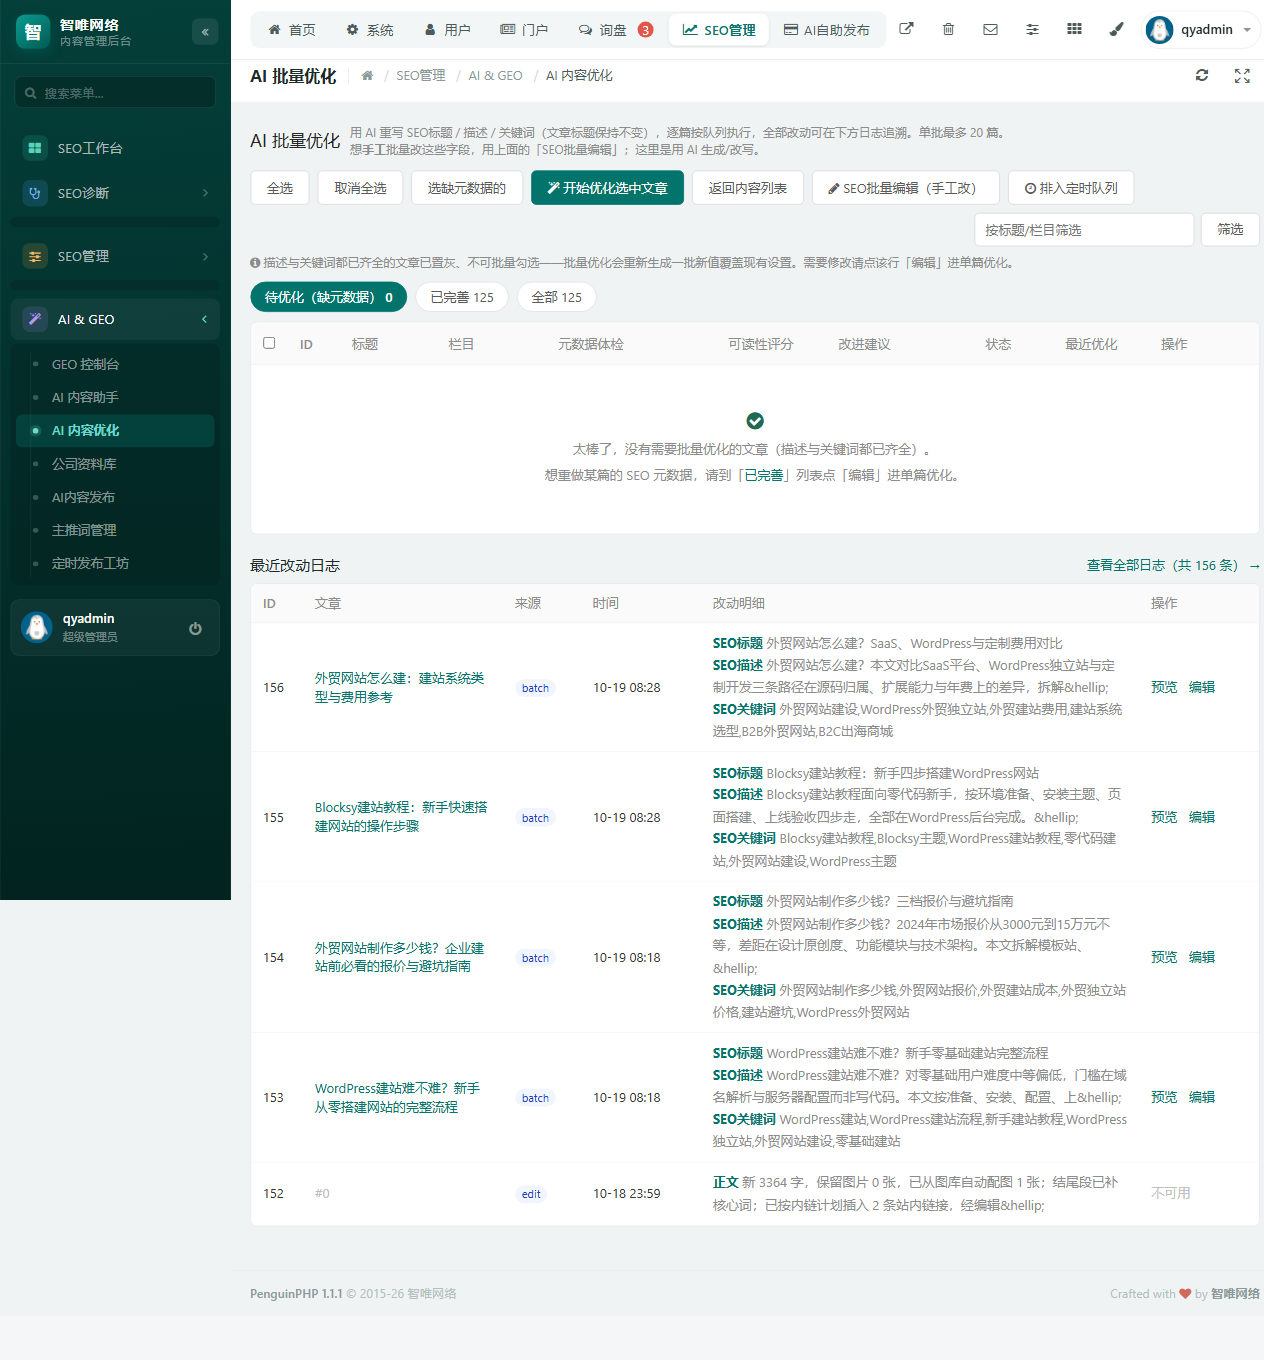The width and height of the screenshot is (1264, 1360).
Task: Switch to the AI自助发布 top tab
Action: click(826, 30)
